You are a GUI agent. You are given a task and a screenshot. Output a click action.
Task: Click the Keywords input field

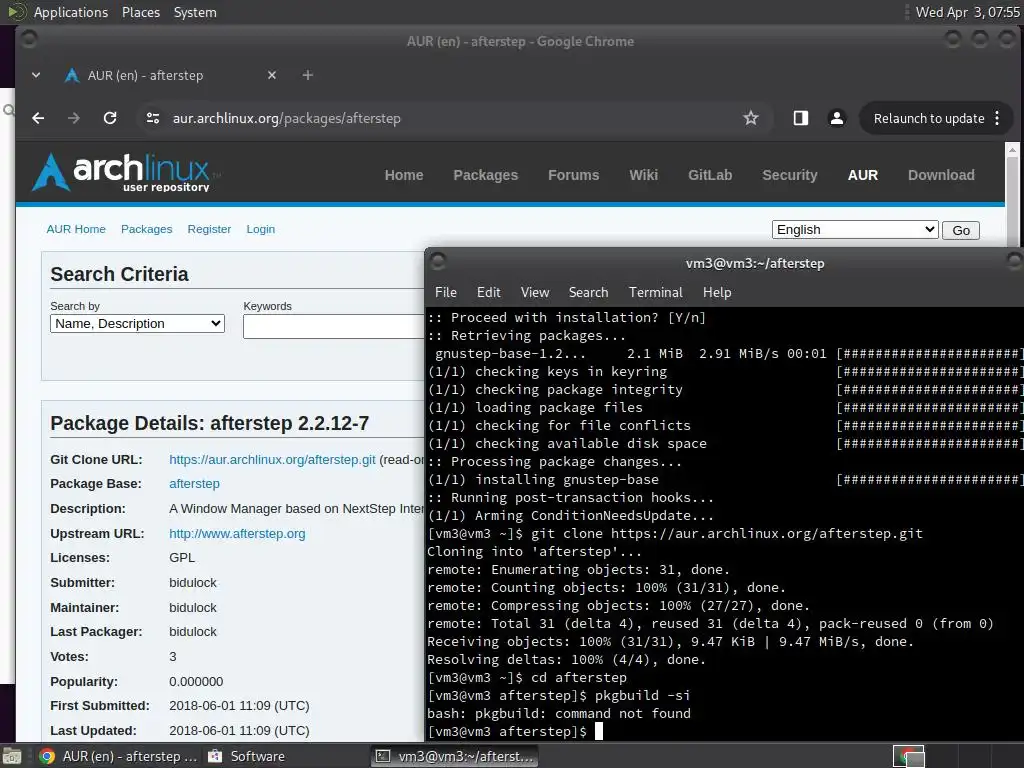[334, 327]
